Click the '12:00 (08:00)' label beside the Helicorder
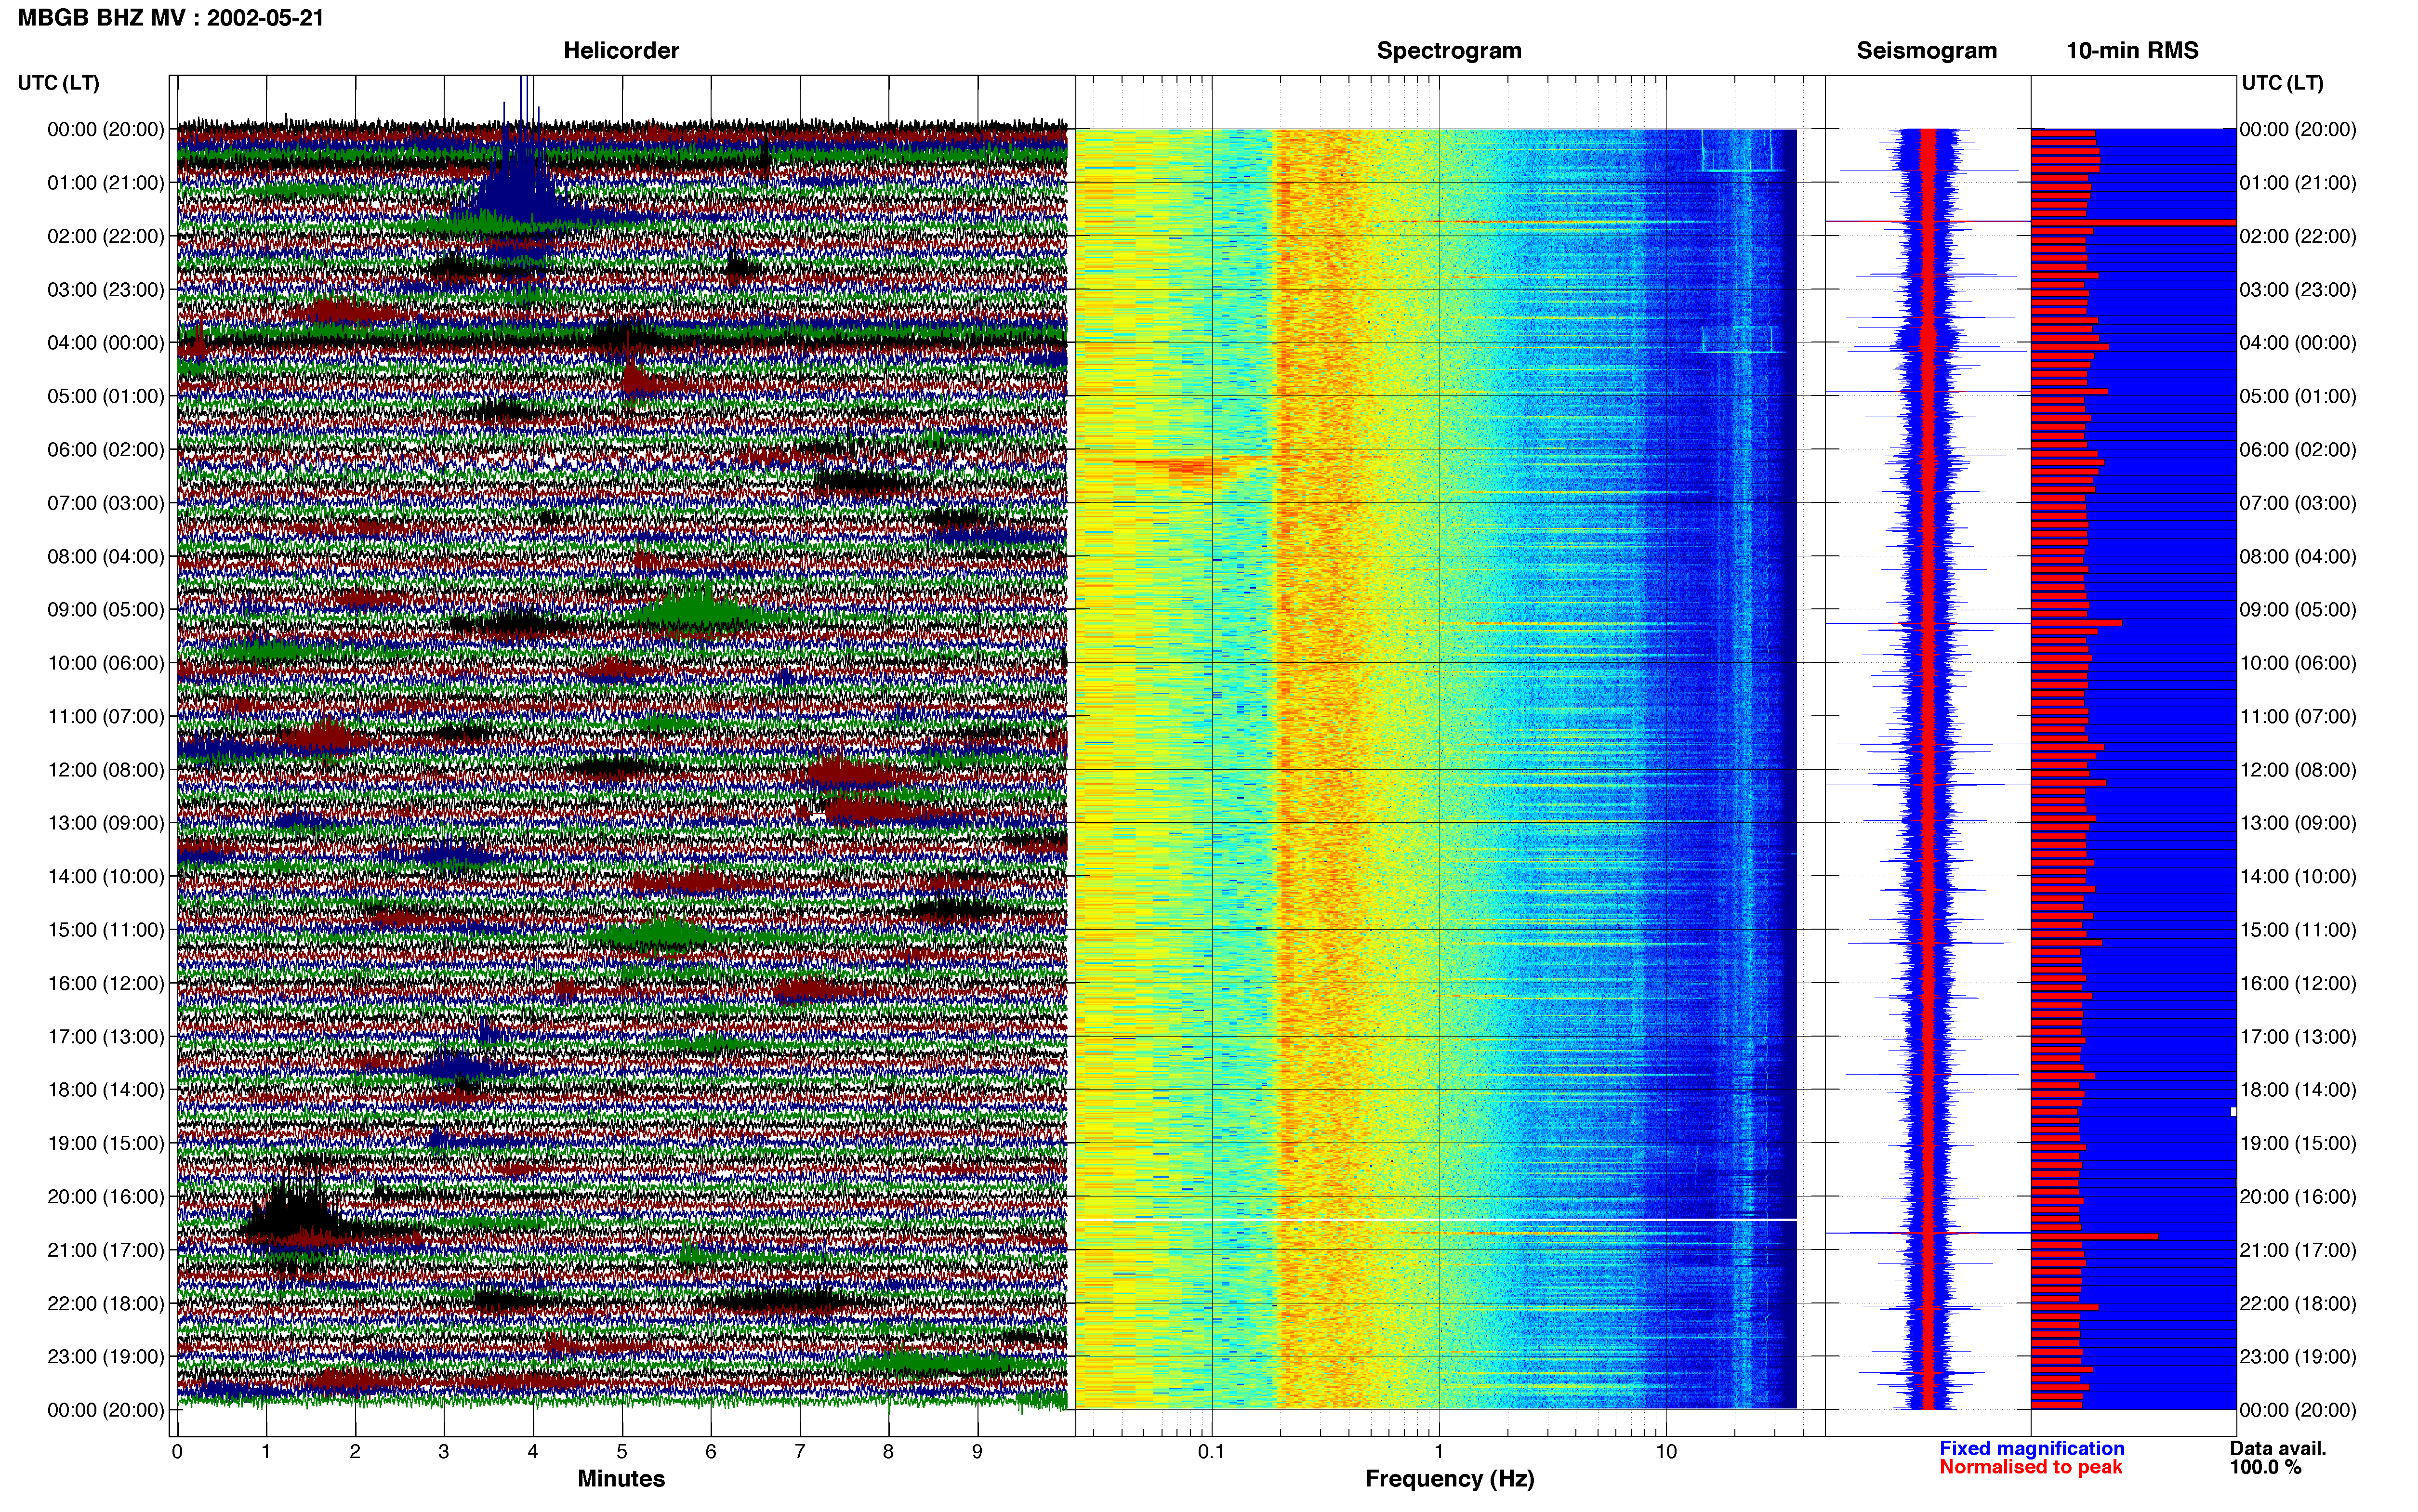The image size is (2418, 1512). coord(106,770)
